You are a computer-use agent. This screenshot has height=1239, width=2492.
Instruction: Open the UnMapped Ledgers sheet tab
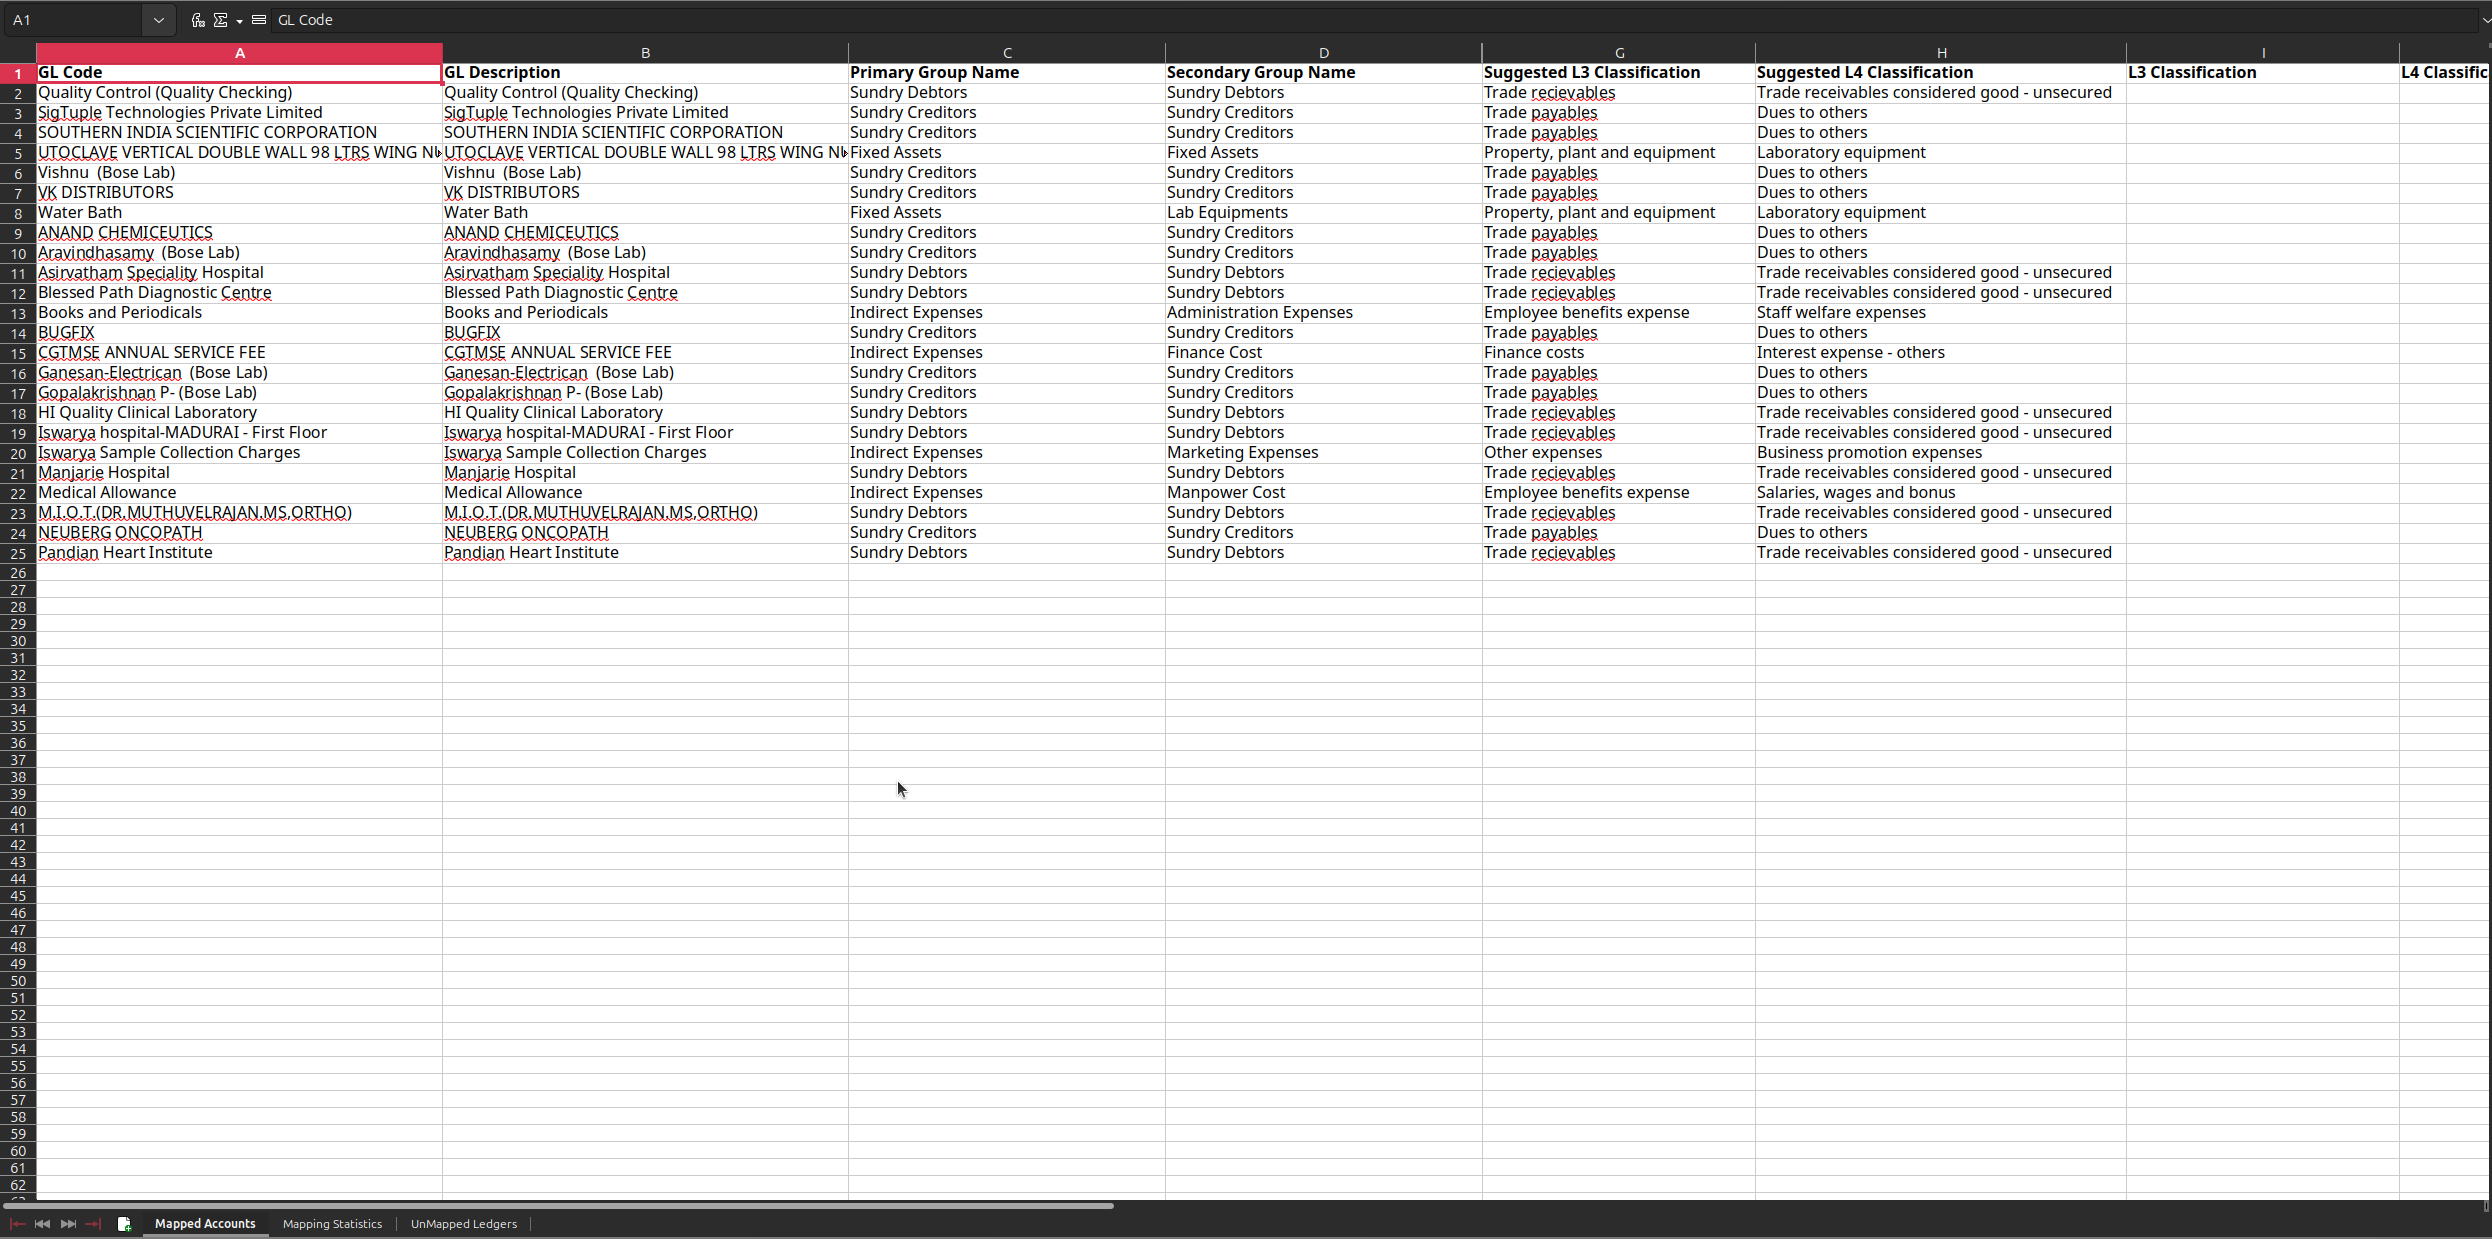tap(463, 1224)
